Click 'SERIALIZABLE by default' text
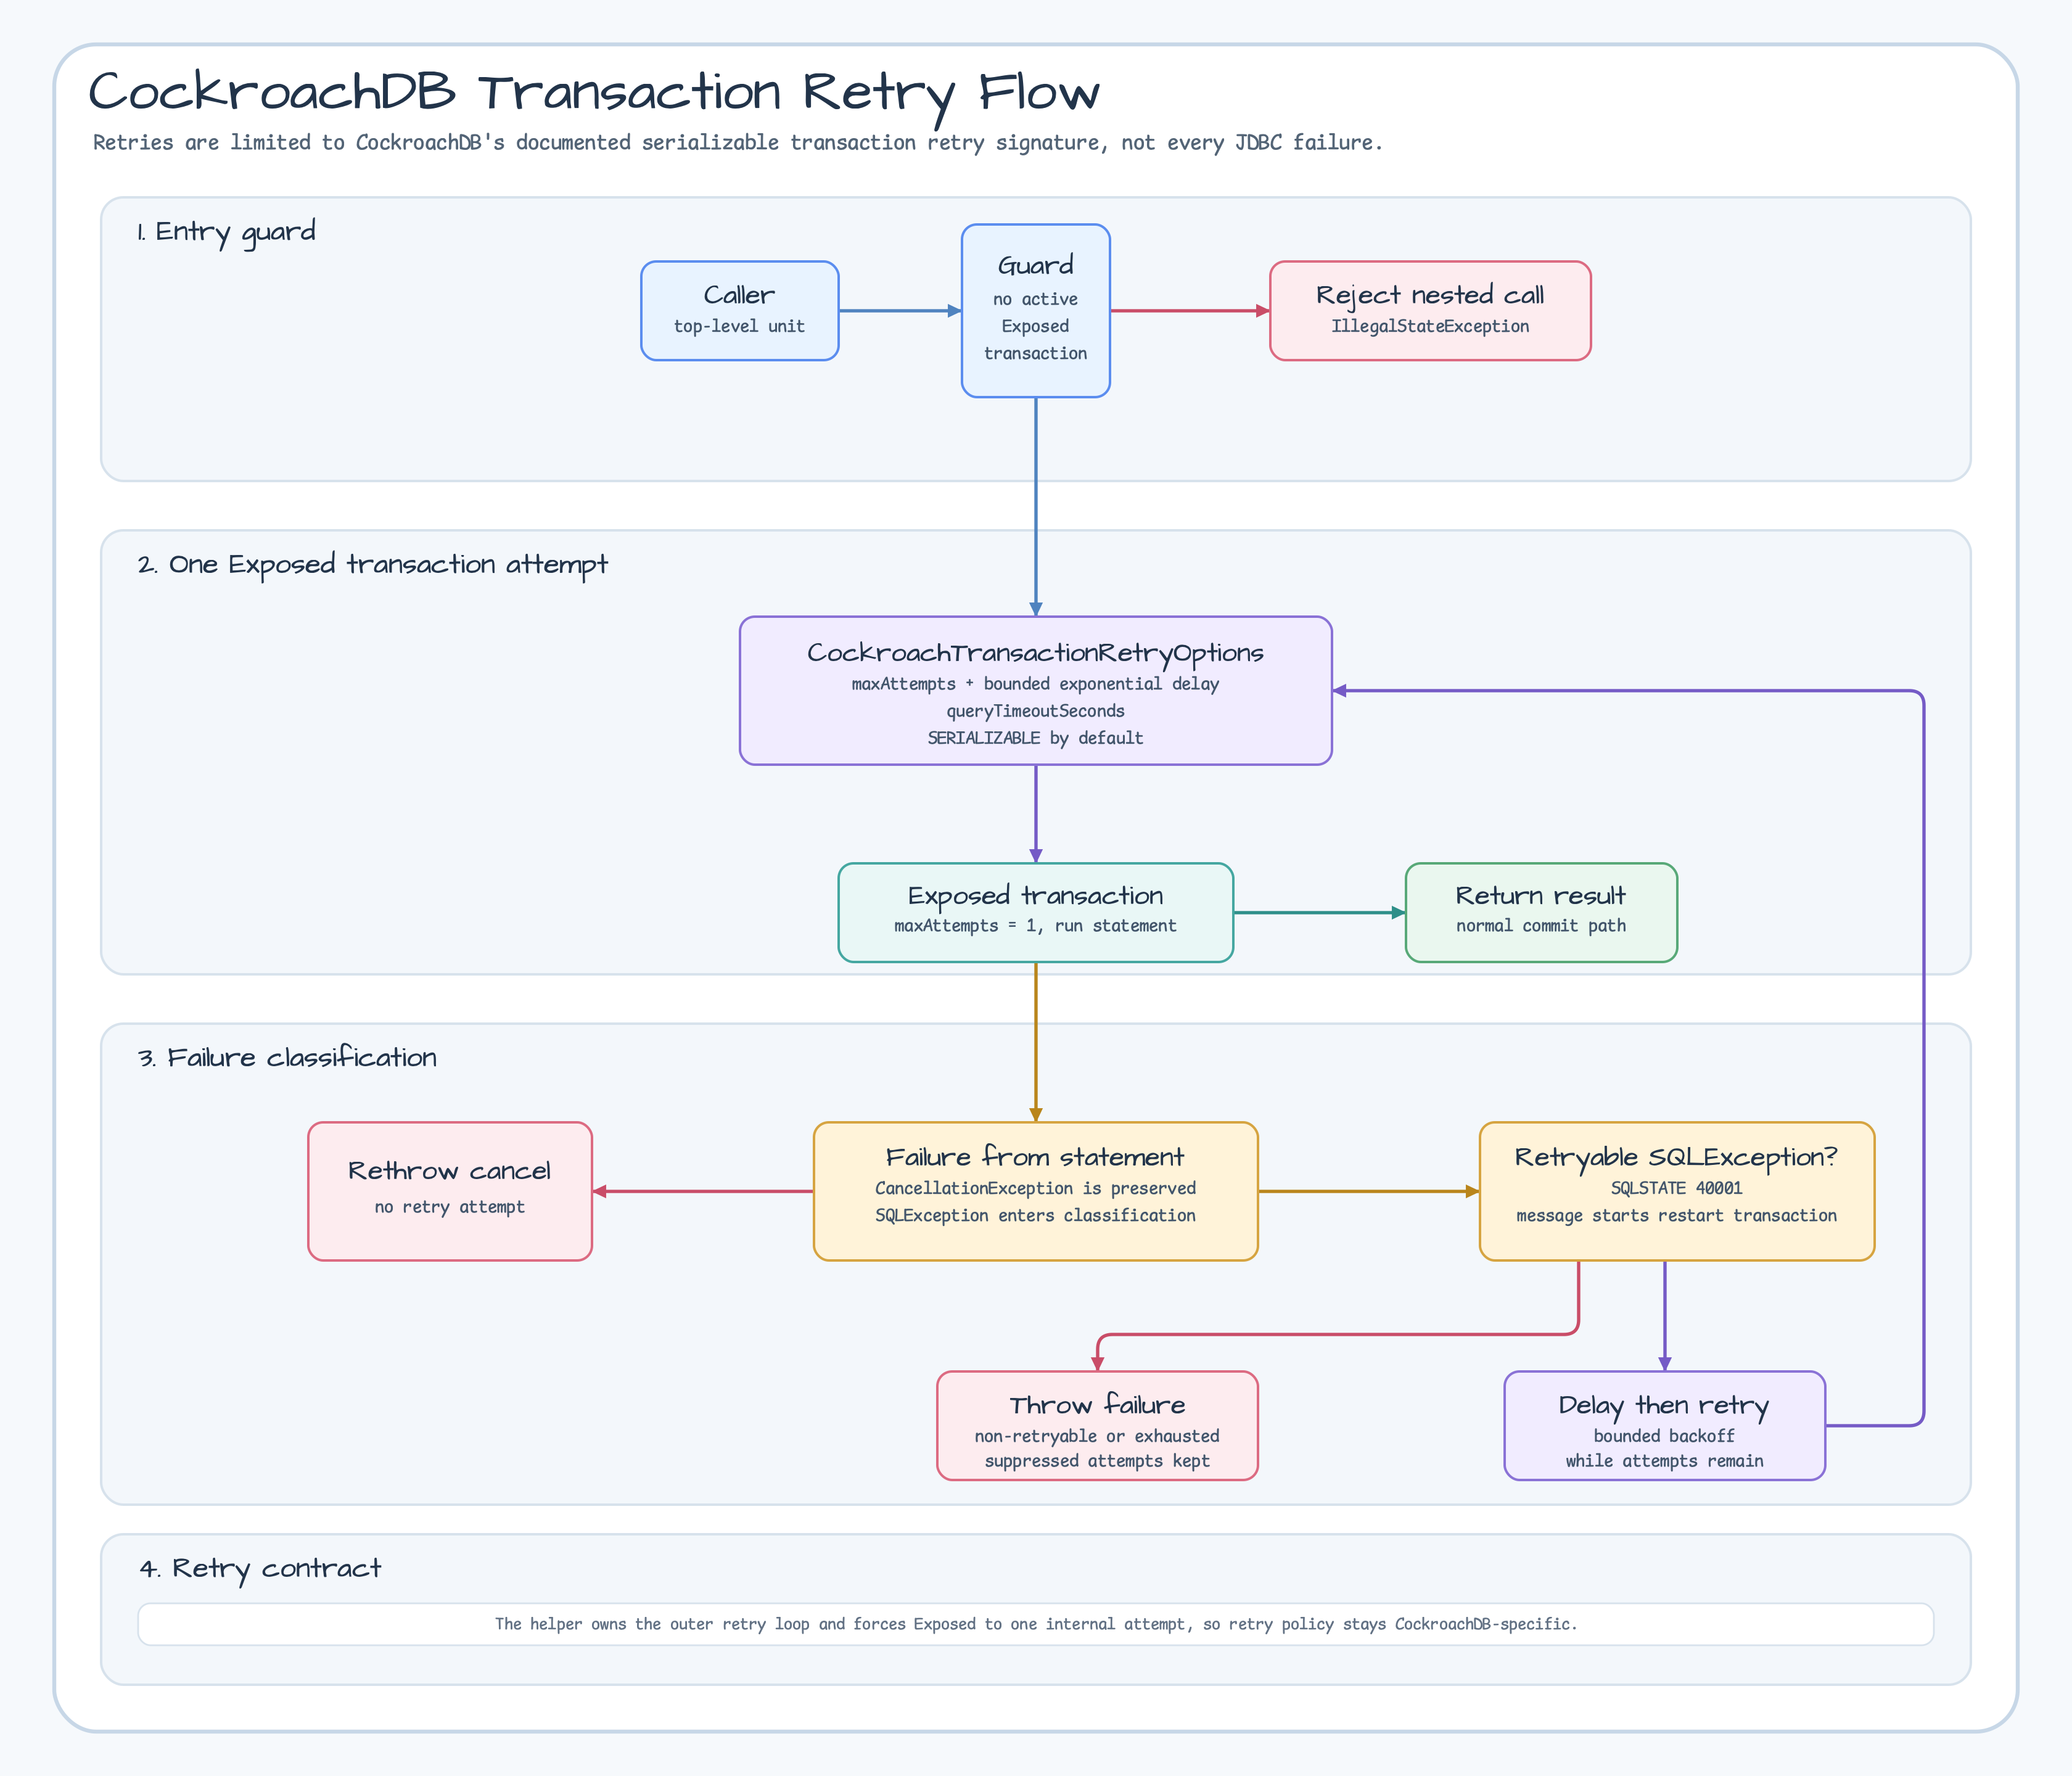Image resolution: width=2072 pixels, height=1776 pixels. 1035,738
